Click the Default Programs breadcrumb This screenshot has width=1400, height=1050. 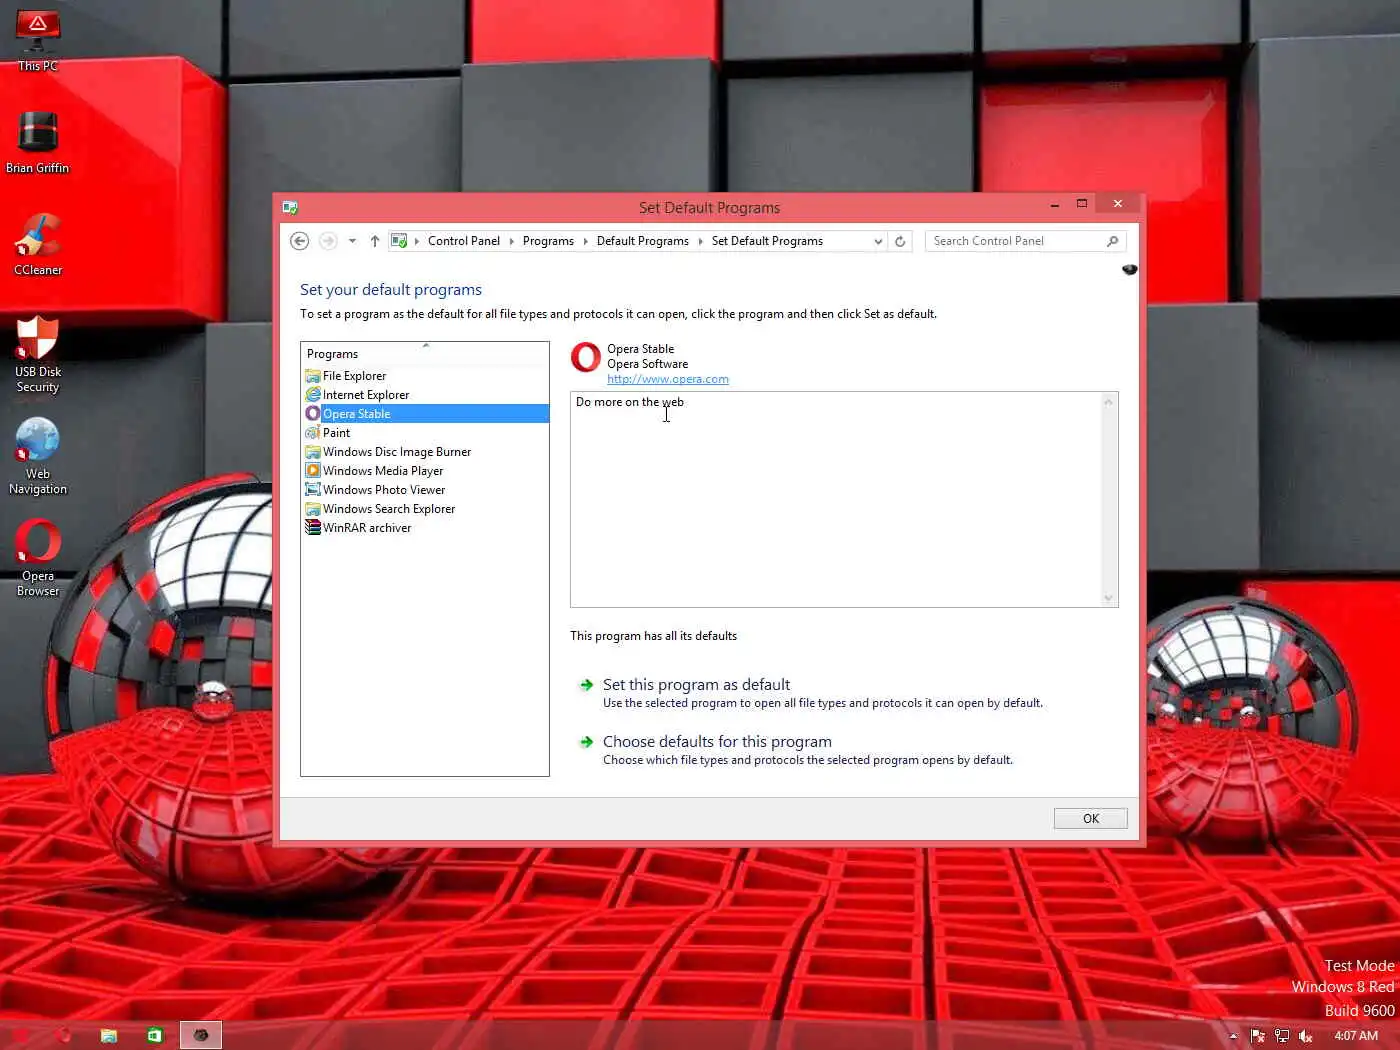(x=643, y=241)
